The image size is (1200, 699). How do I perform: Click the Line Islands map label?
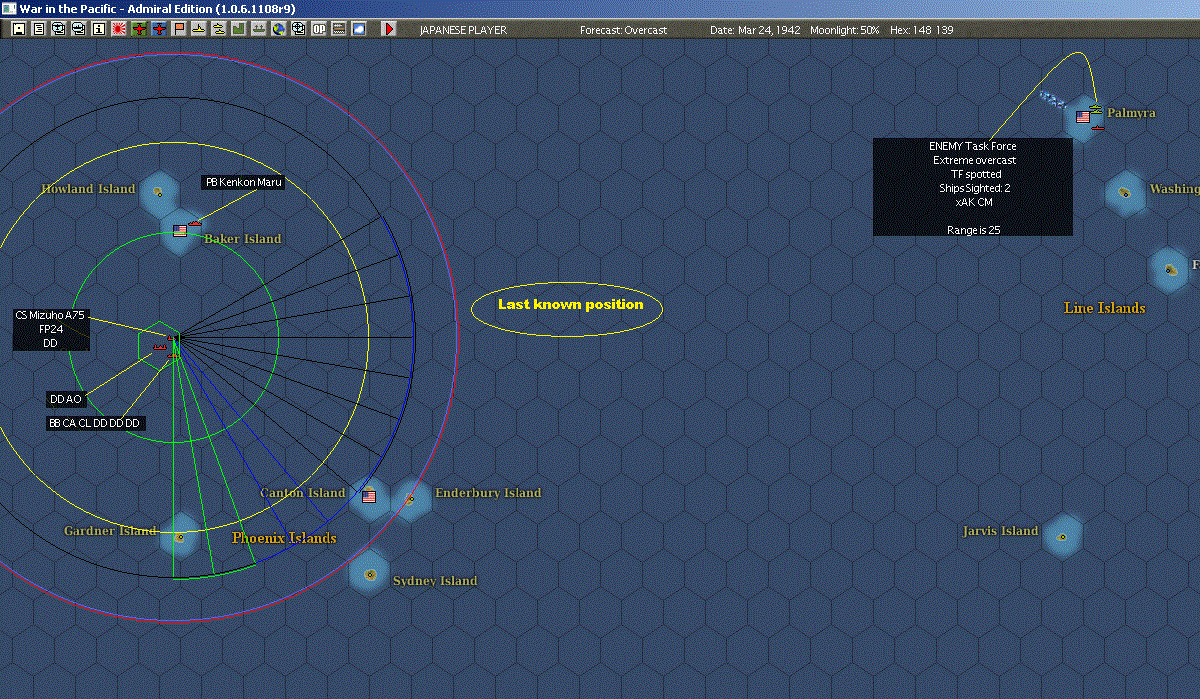pyautogui.click(x=1104, y=308)
